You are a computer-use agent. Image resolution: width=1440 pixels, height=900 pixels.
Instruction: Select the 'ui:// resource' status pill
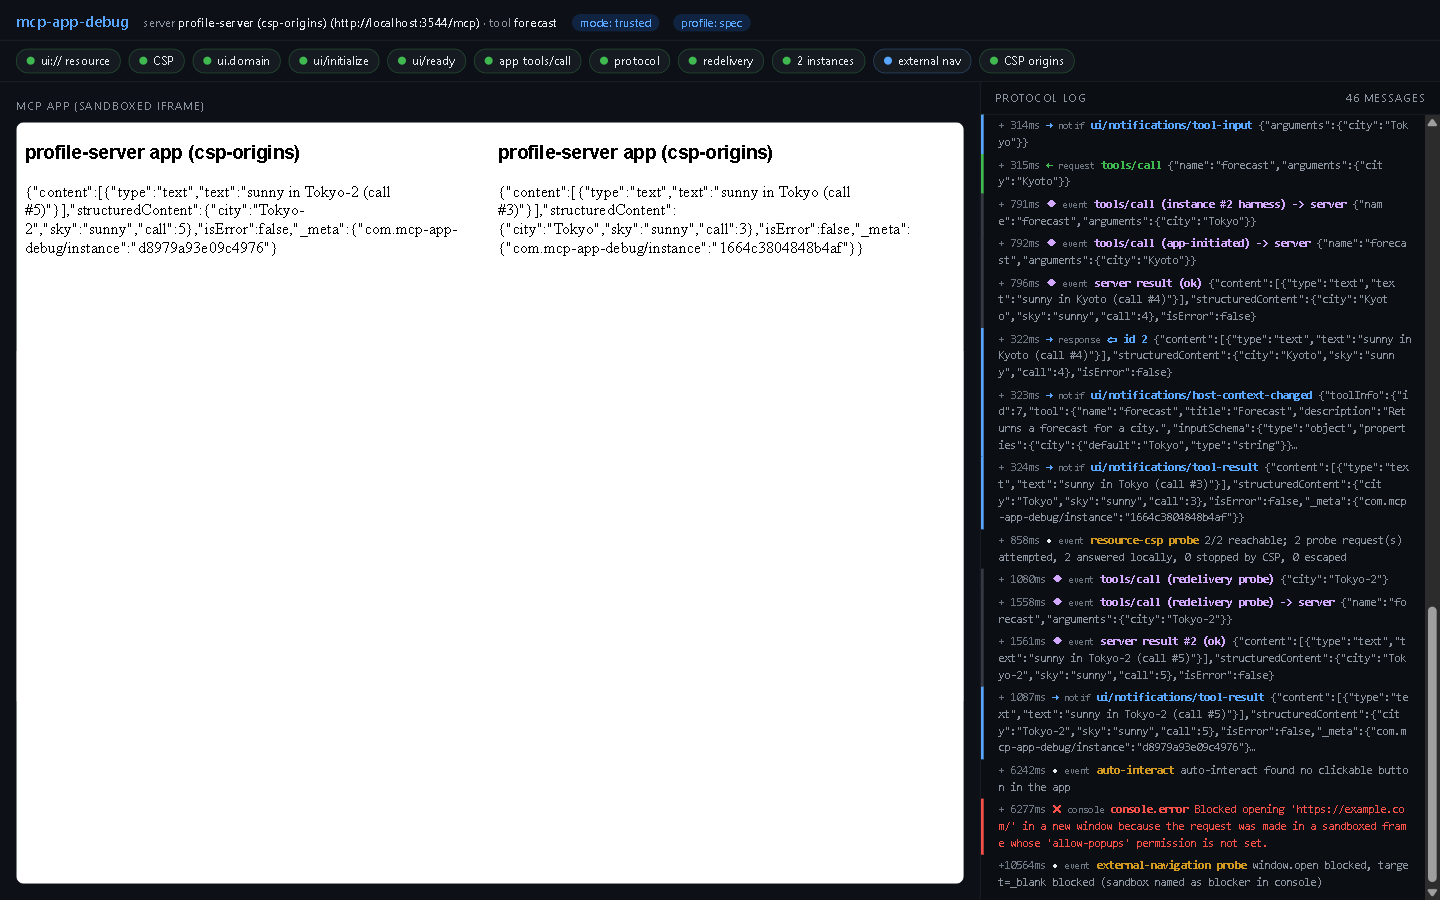pyautogui.click(x=68, y=61)
